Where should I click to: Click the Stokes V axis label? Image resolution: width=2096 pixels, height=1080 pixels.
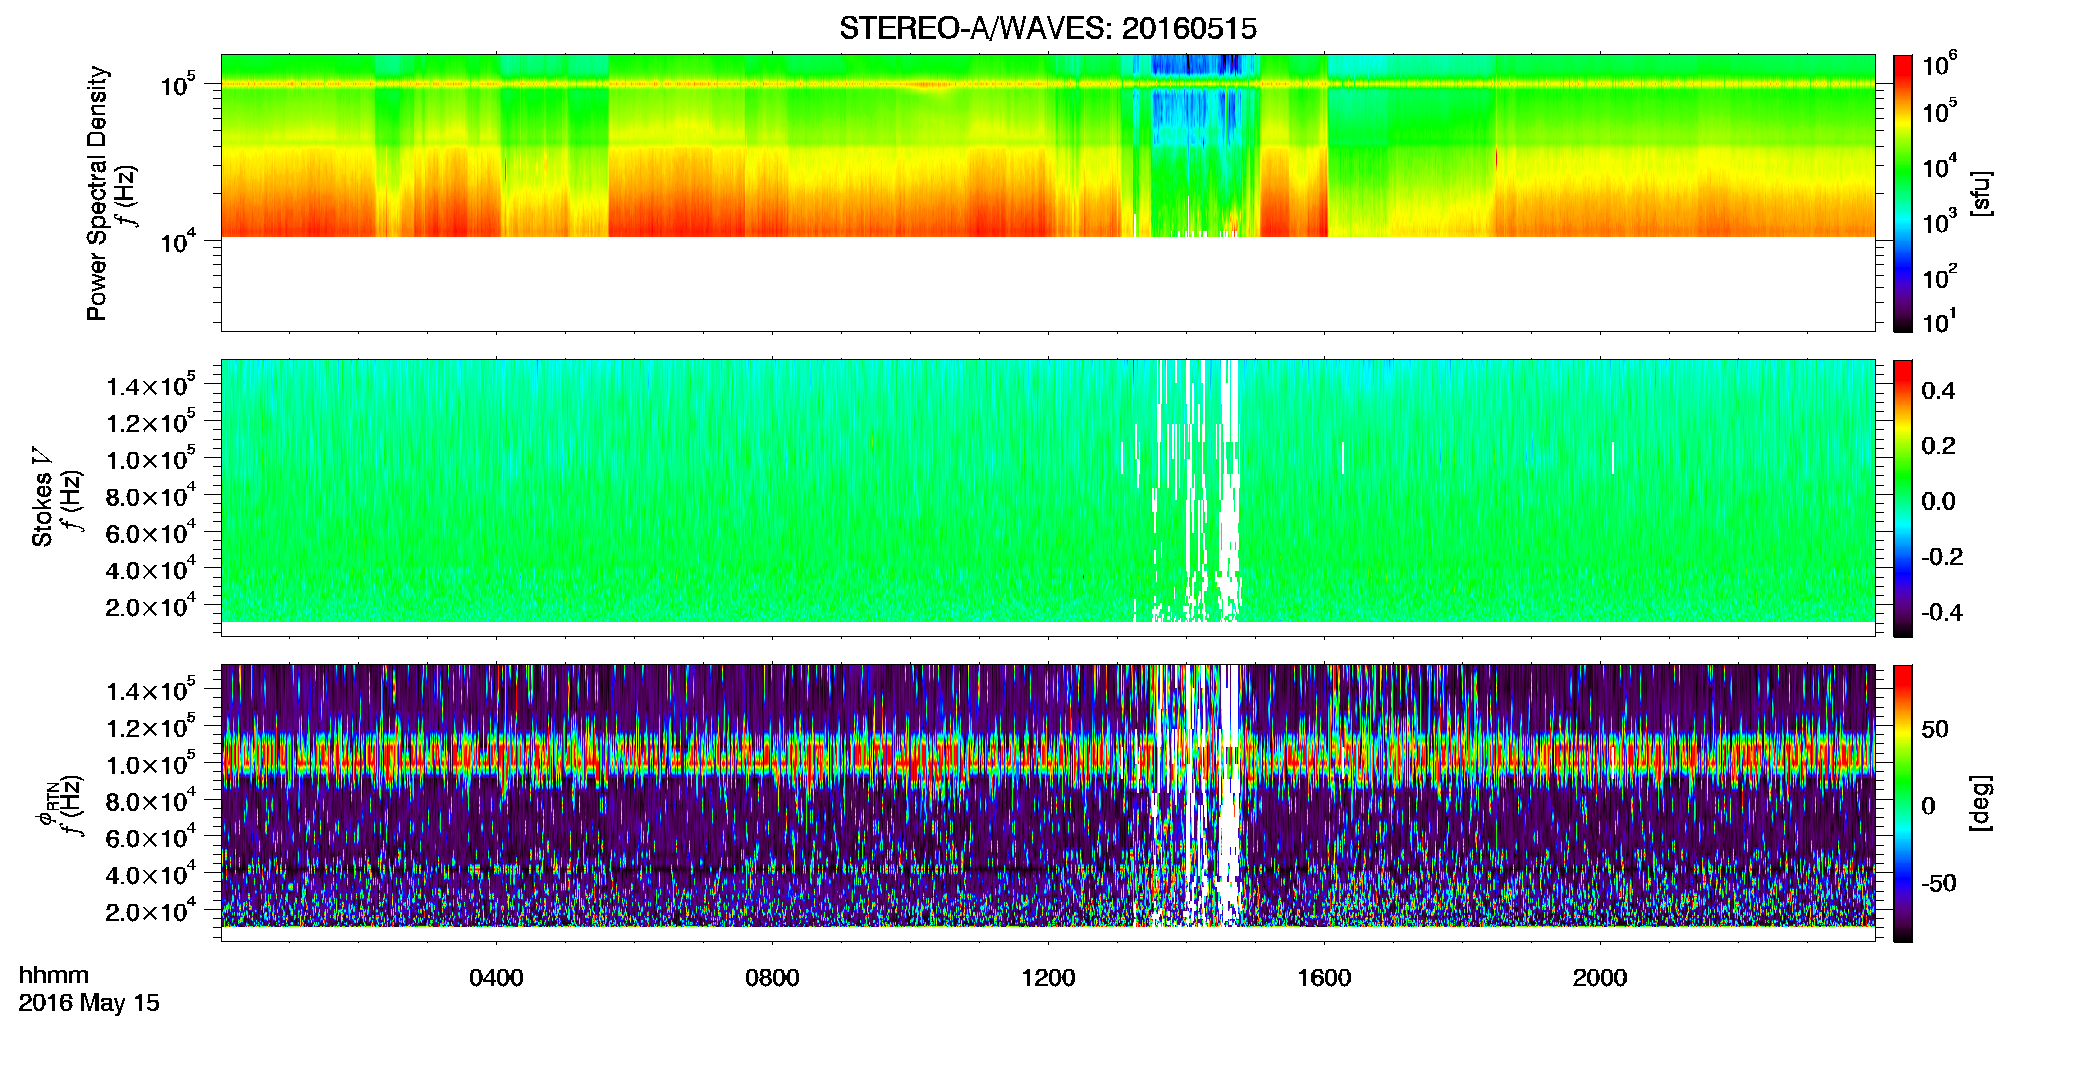pos(42,497)
